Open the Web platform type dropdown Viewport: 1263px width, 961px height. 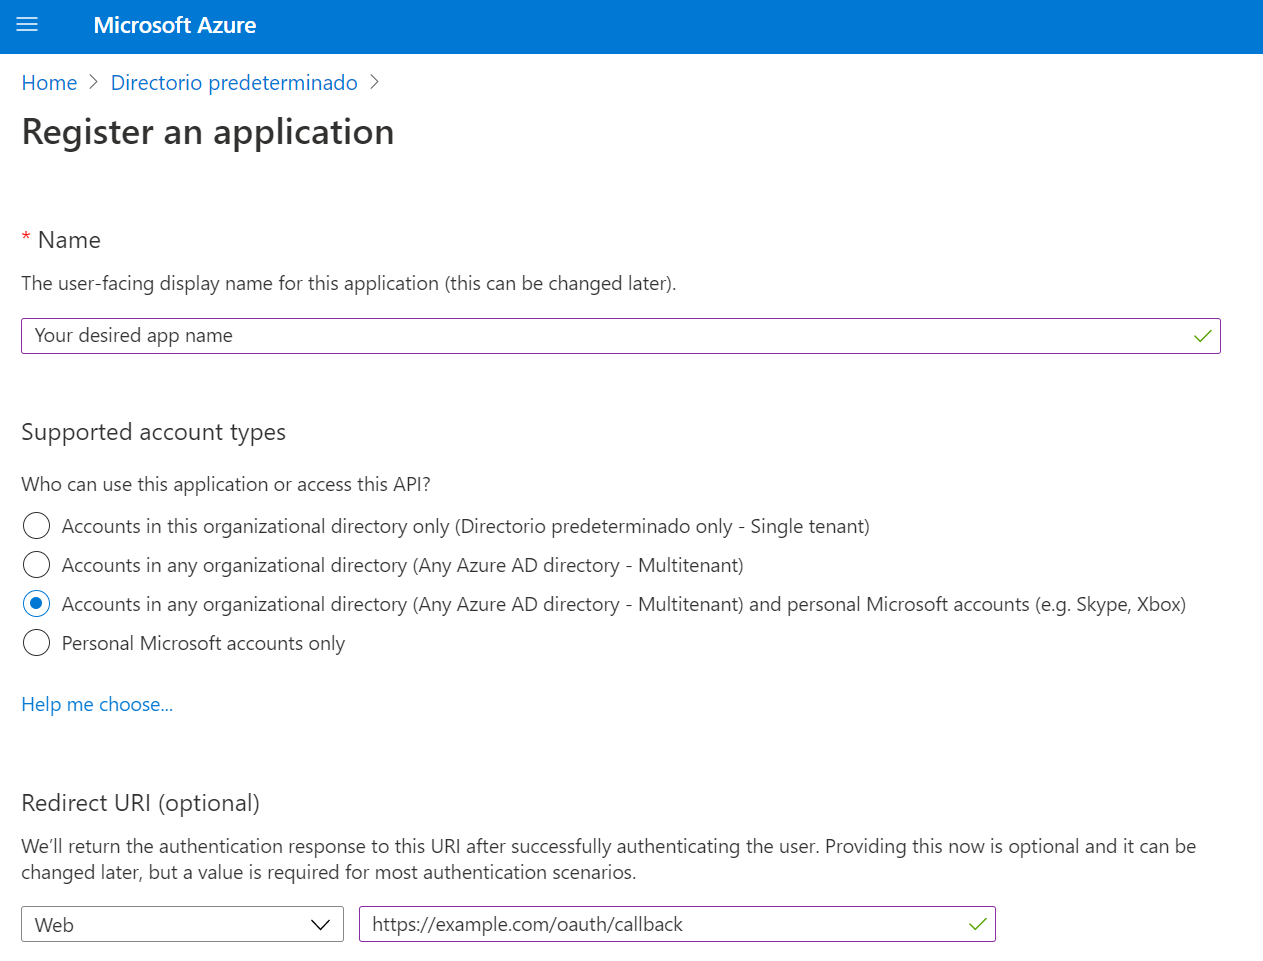pos(170,925)
